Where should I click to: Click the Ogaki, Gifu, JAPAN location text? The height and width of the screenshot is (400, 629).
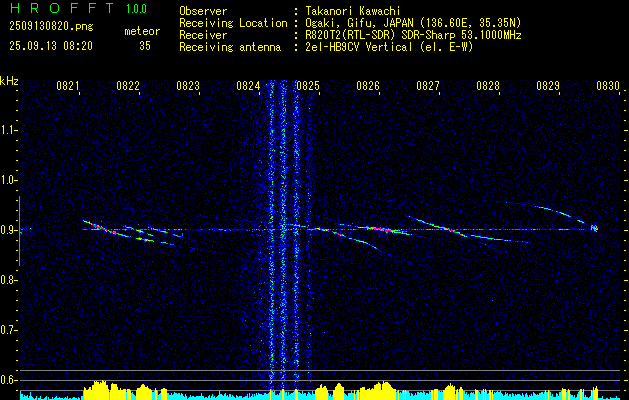pyautogui.click(x=413, y=23)
